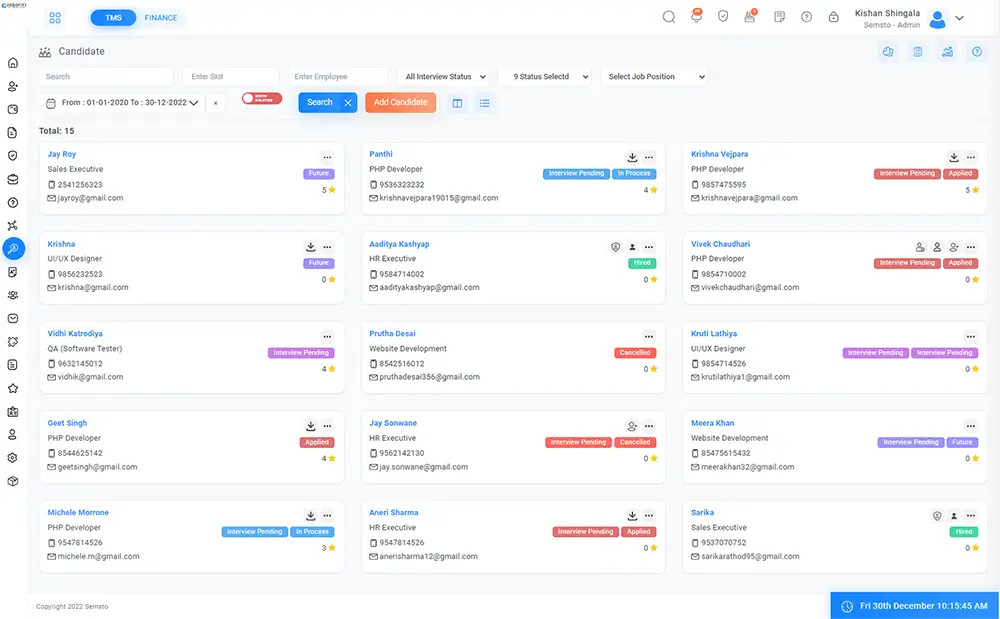Viewport: 1000px width, 619px height.
Task: Expand the user profile chevron
Action: coord(959,18)
